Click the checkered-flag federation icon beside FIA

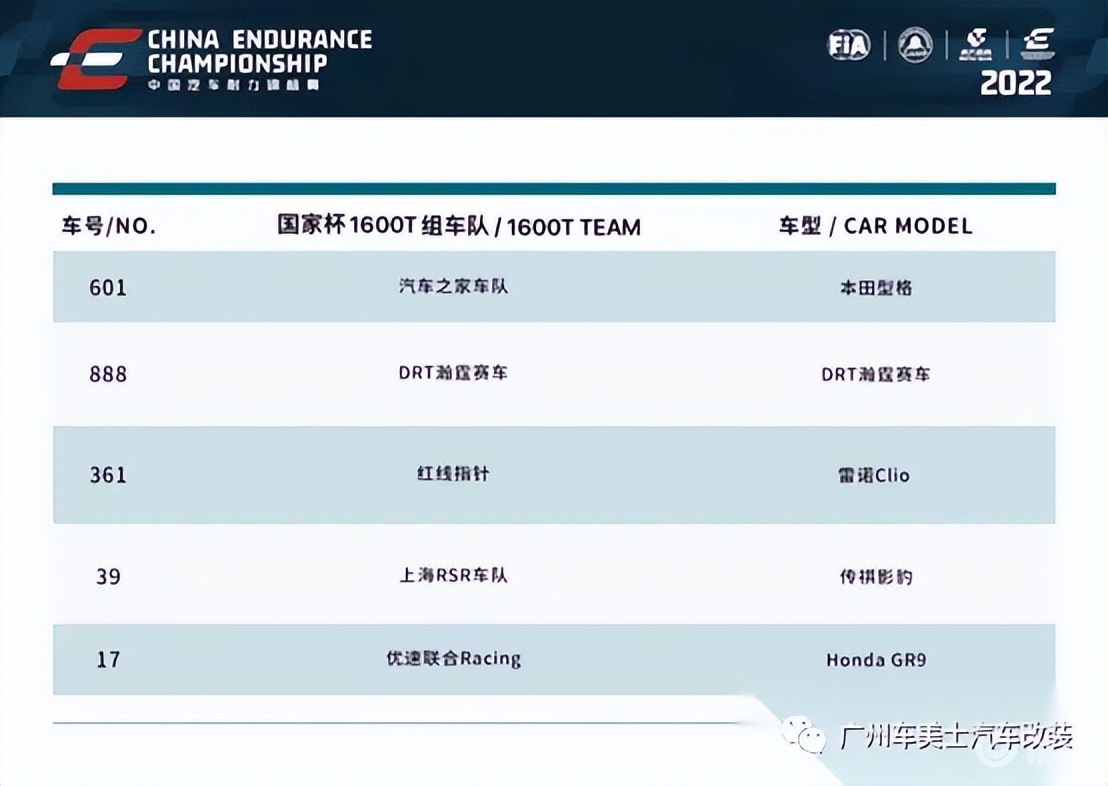[972, 44]
